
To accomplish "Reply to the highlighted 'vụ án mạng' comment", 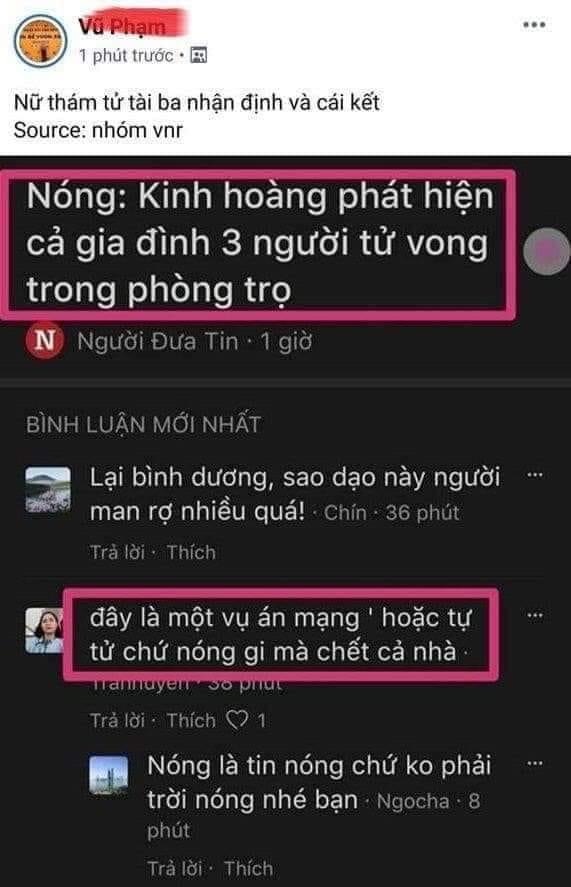I will pos(118,720).
